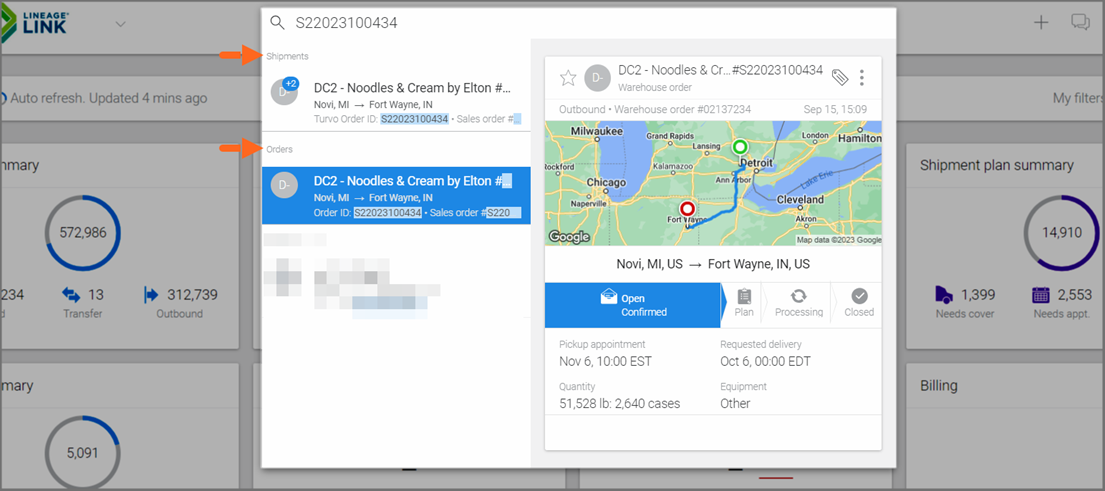Select the Plan status step

743,305
